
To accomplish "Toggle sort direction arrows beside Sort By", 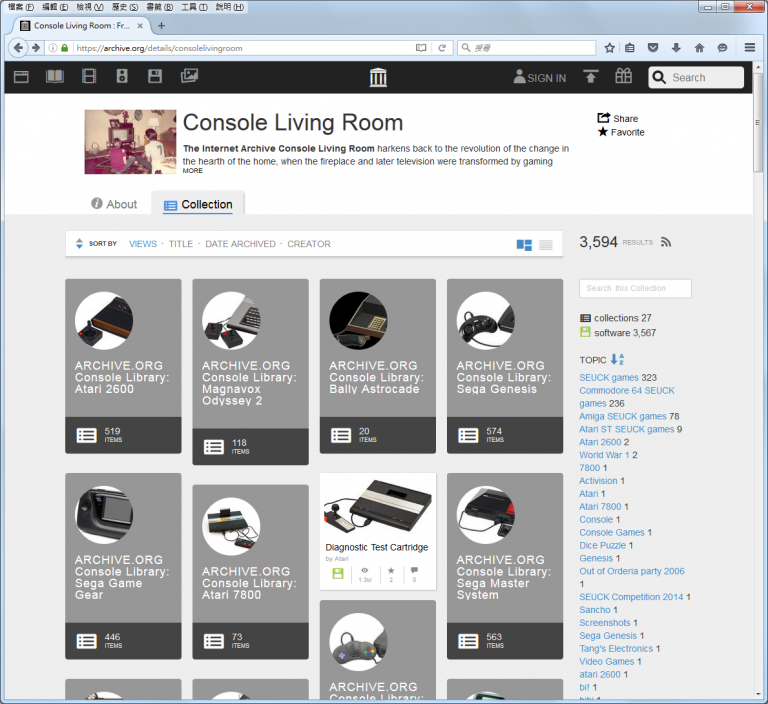I will (79, 243).
